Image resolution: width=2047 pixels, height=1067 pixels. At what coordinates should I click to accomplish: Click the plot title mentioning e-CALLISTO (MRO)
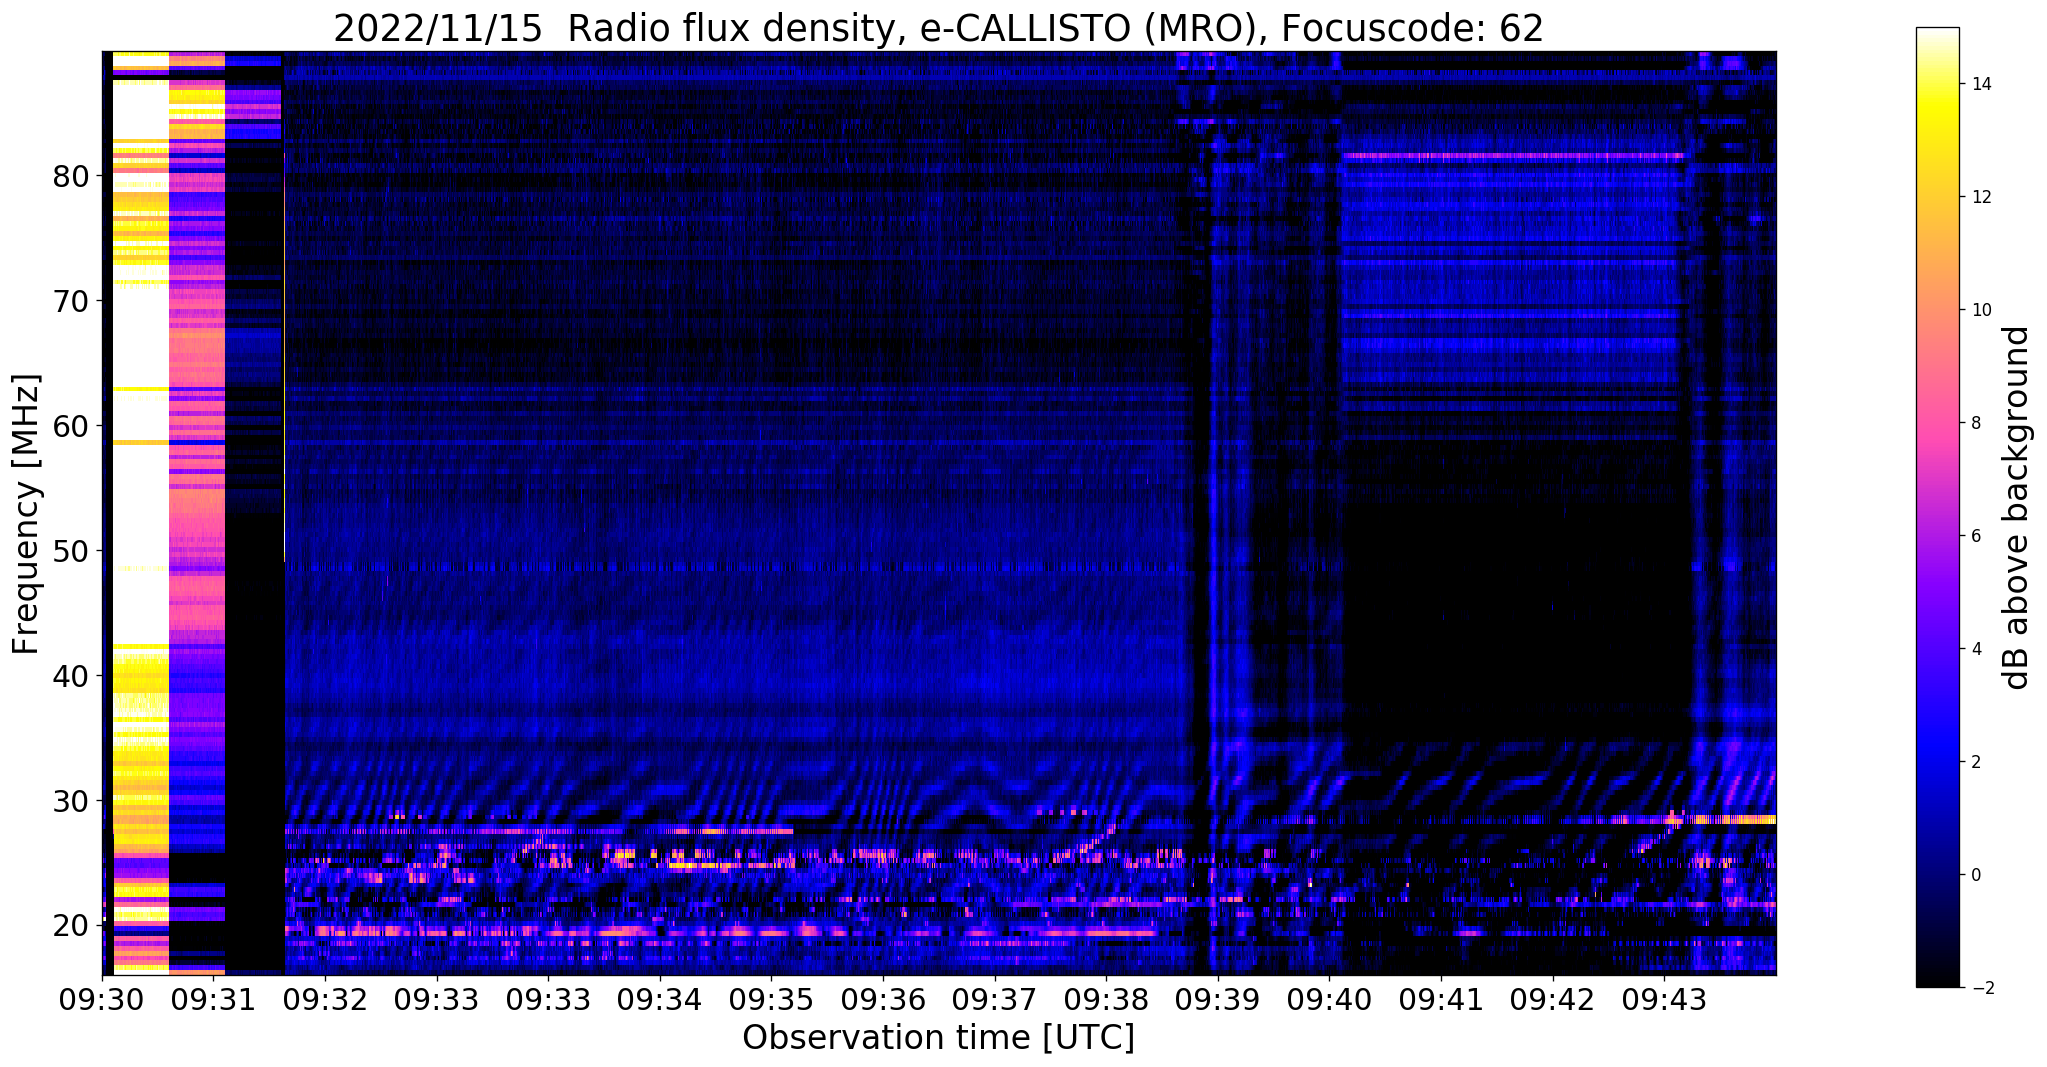938,29
